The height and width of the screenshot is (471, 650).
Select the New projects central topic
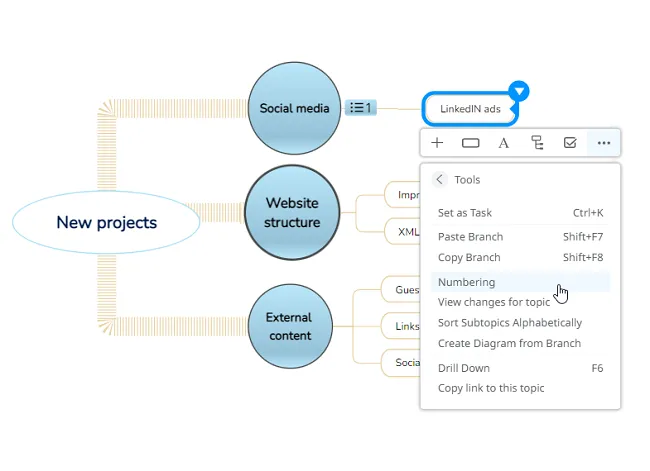click(106, 222)
